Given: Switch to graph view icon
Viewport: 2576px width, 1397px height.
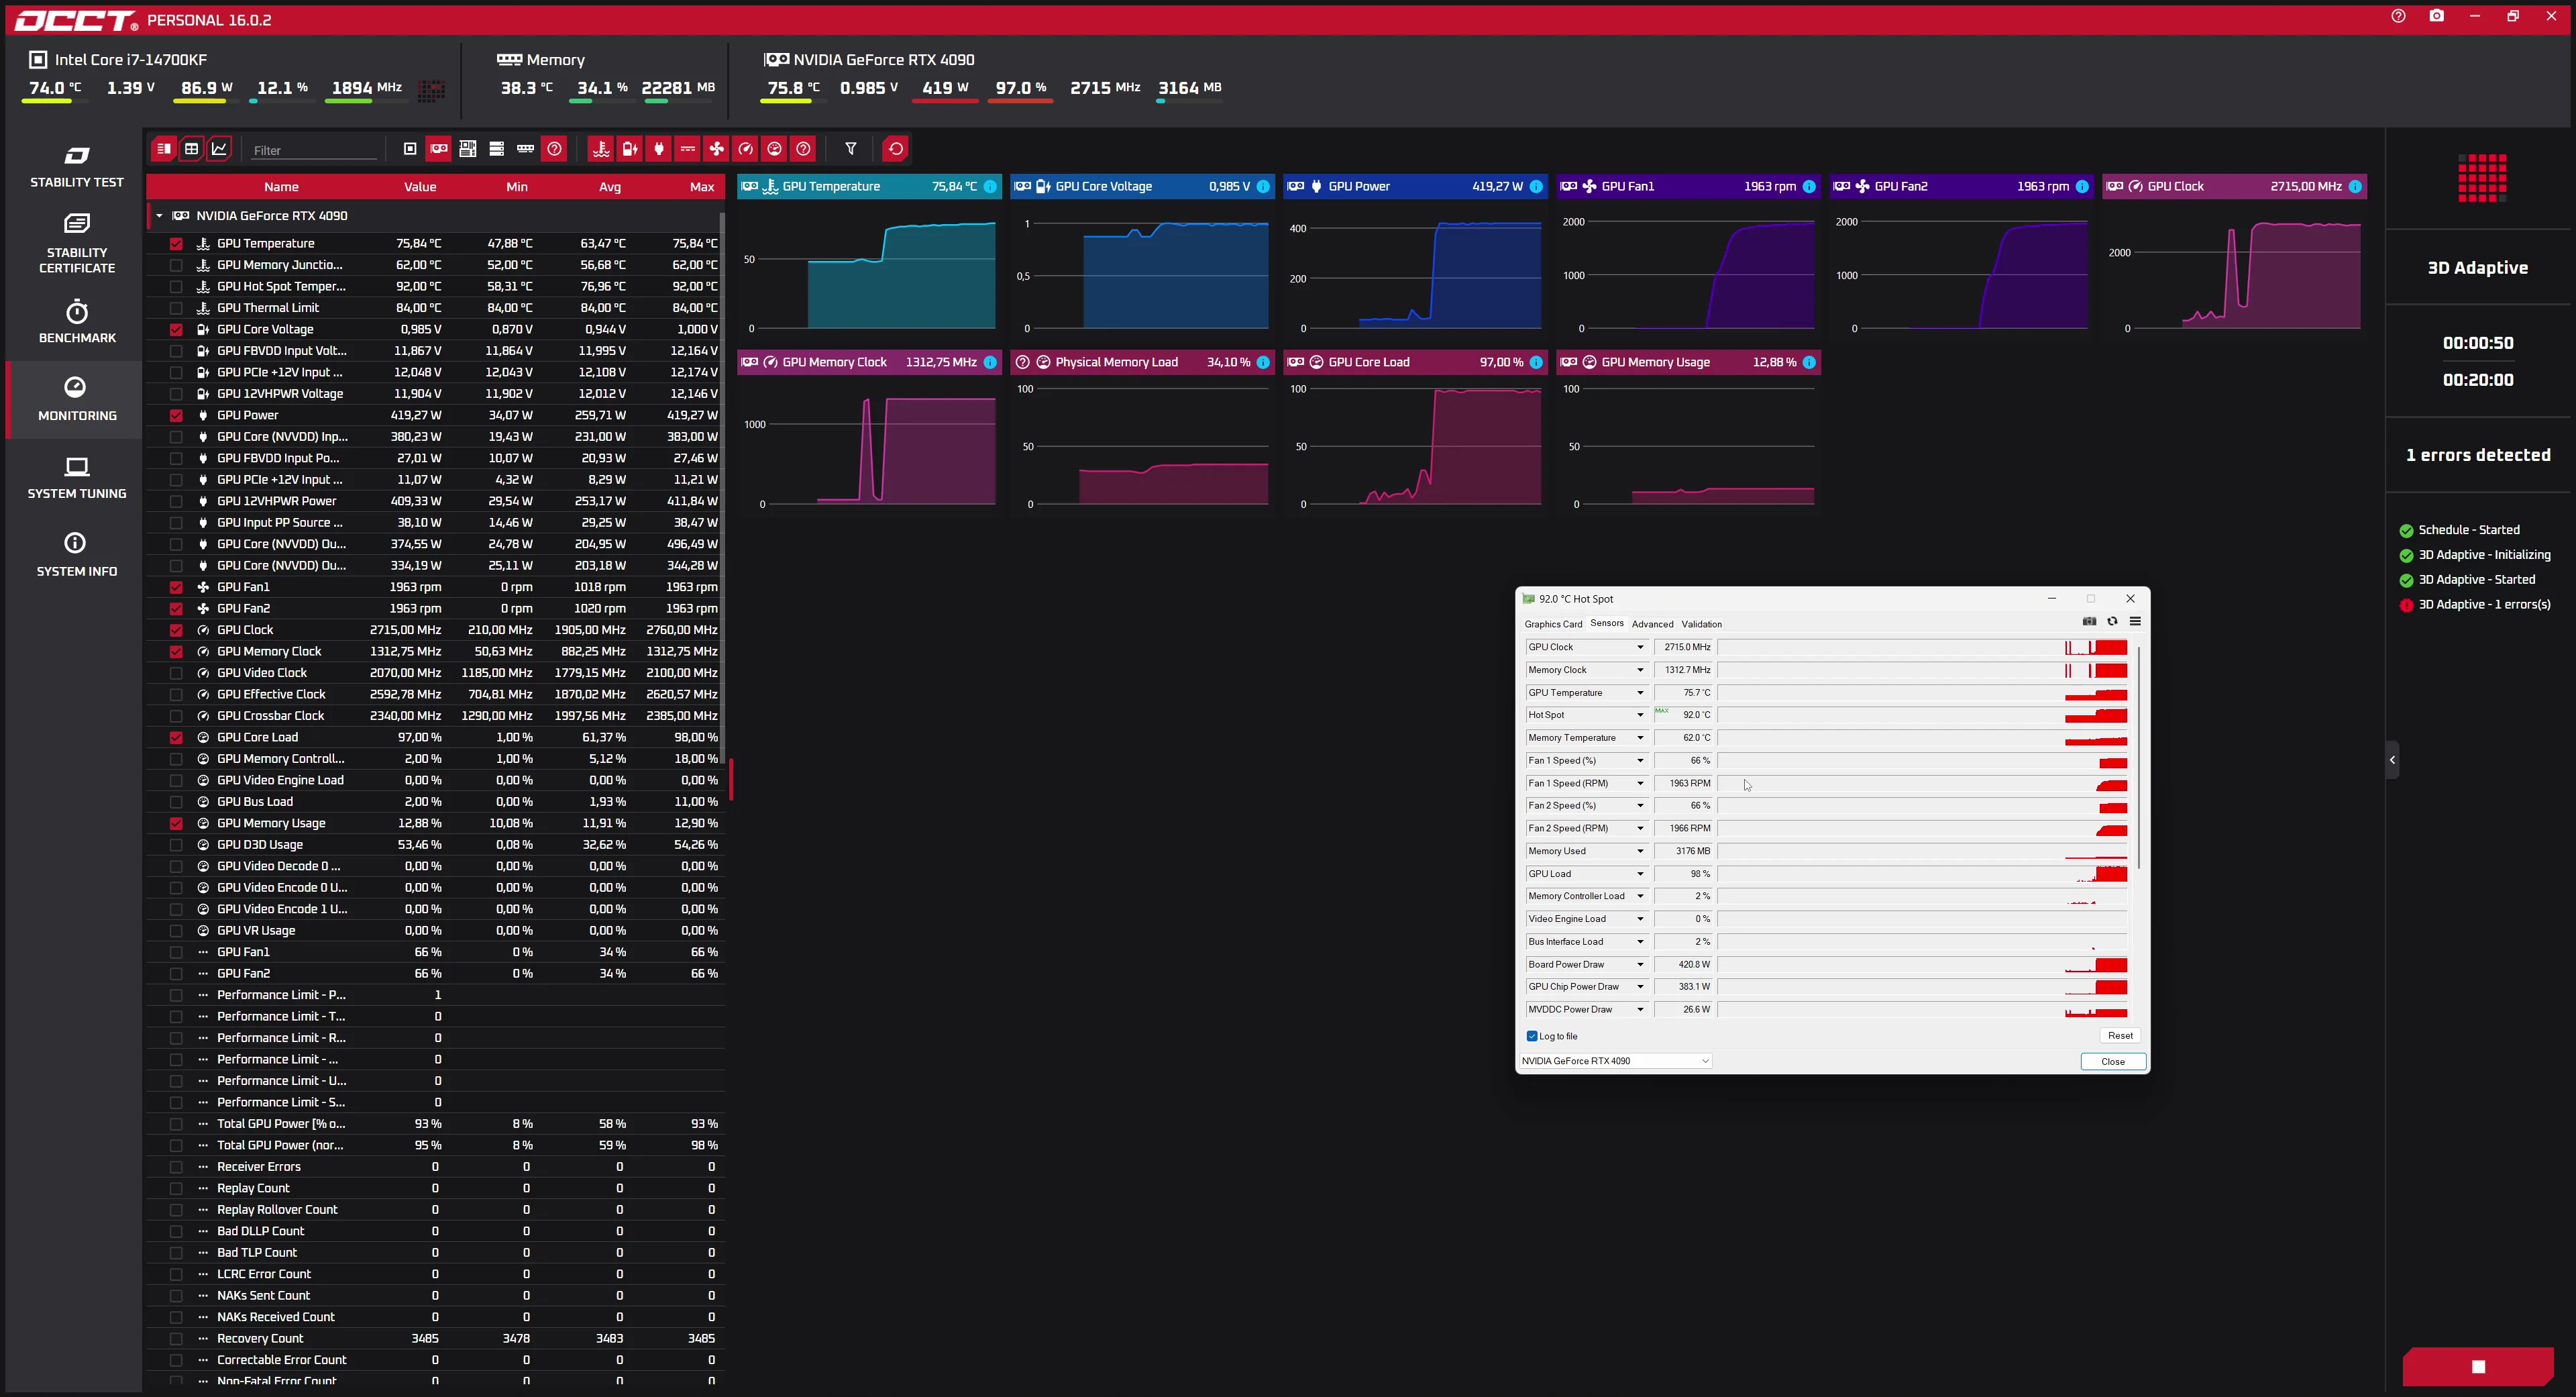Looking at the screenshot, I should [220, 149].
